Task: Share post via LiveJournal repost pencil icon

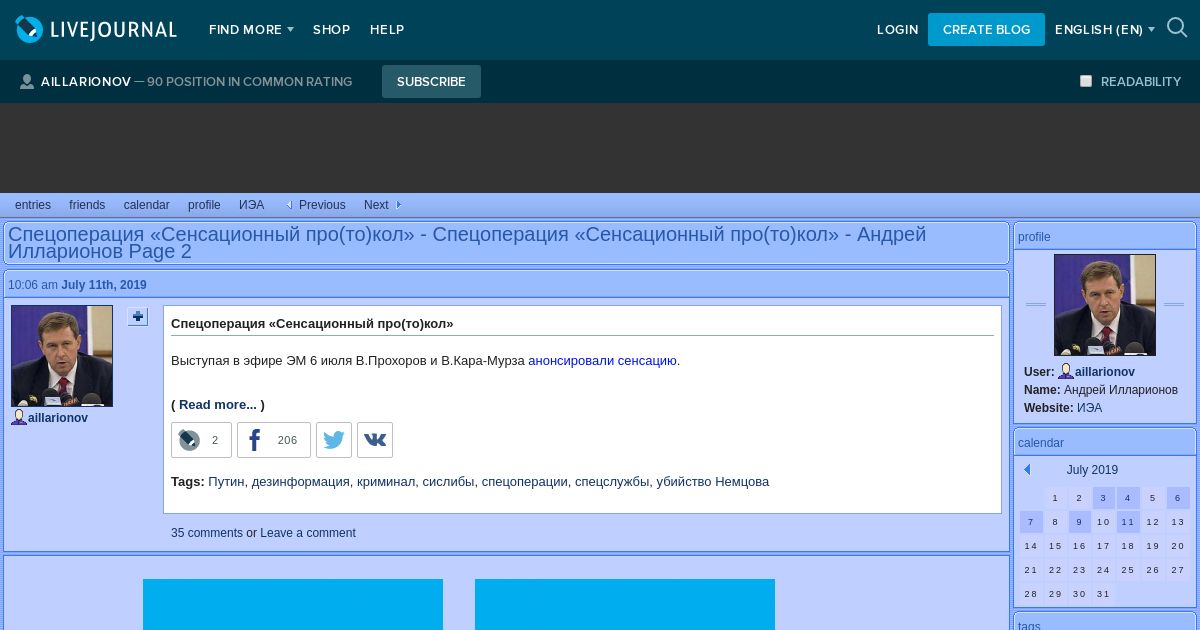Action: pos(189,440)
